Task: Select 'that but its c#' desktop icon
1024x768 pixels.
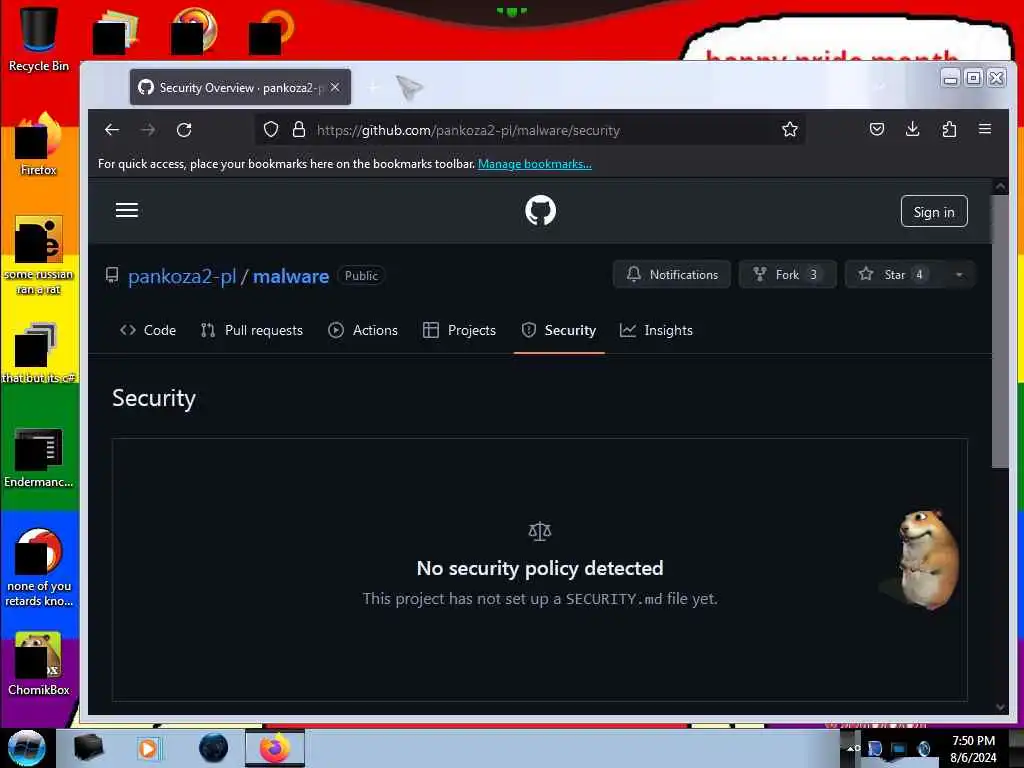Action: coord(39,353)
